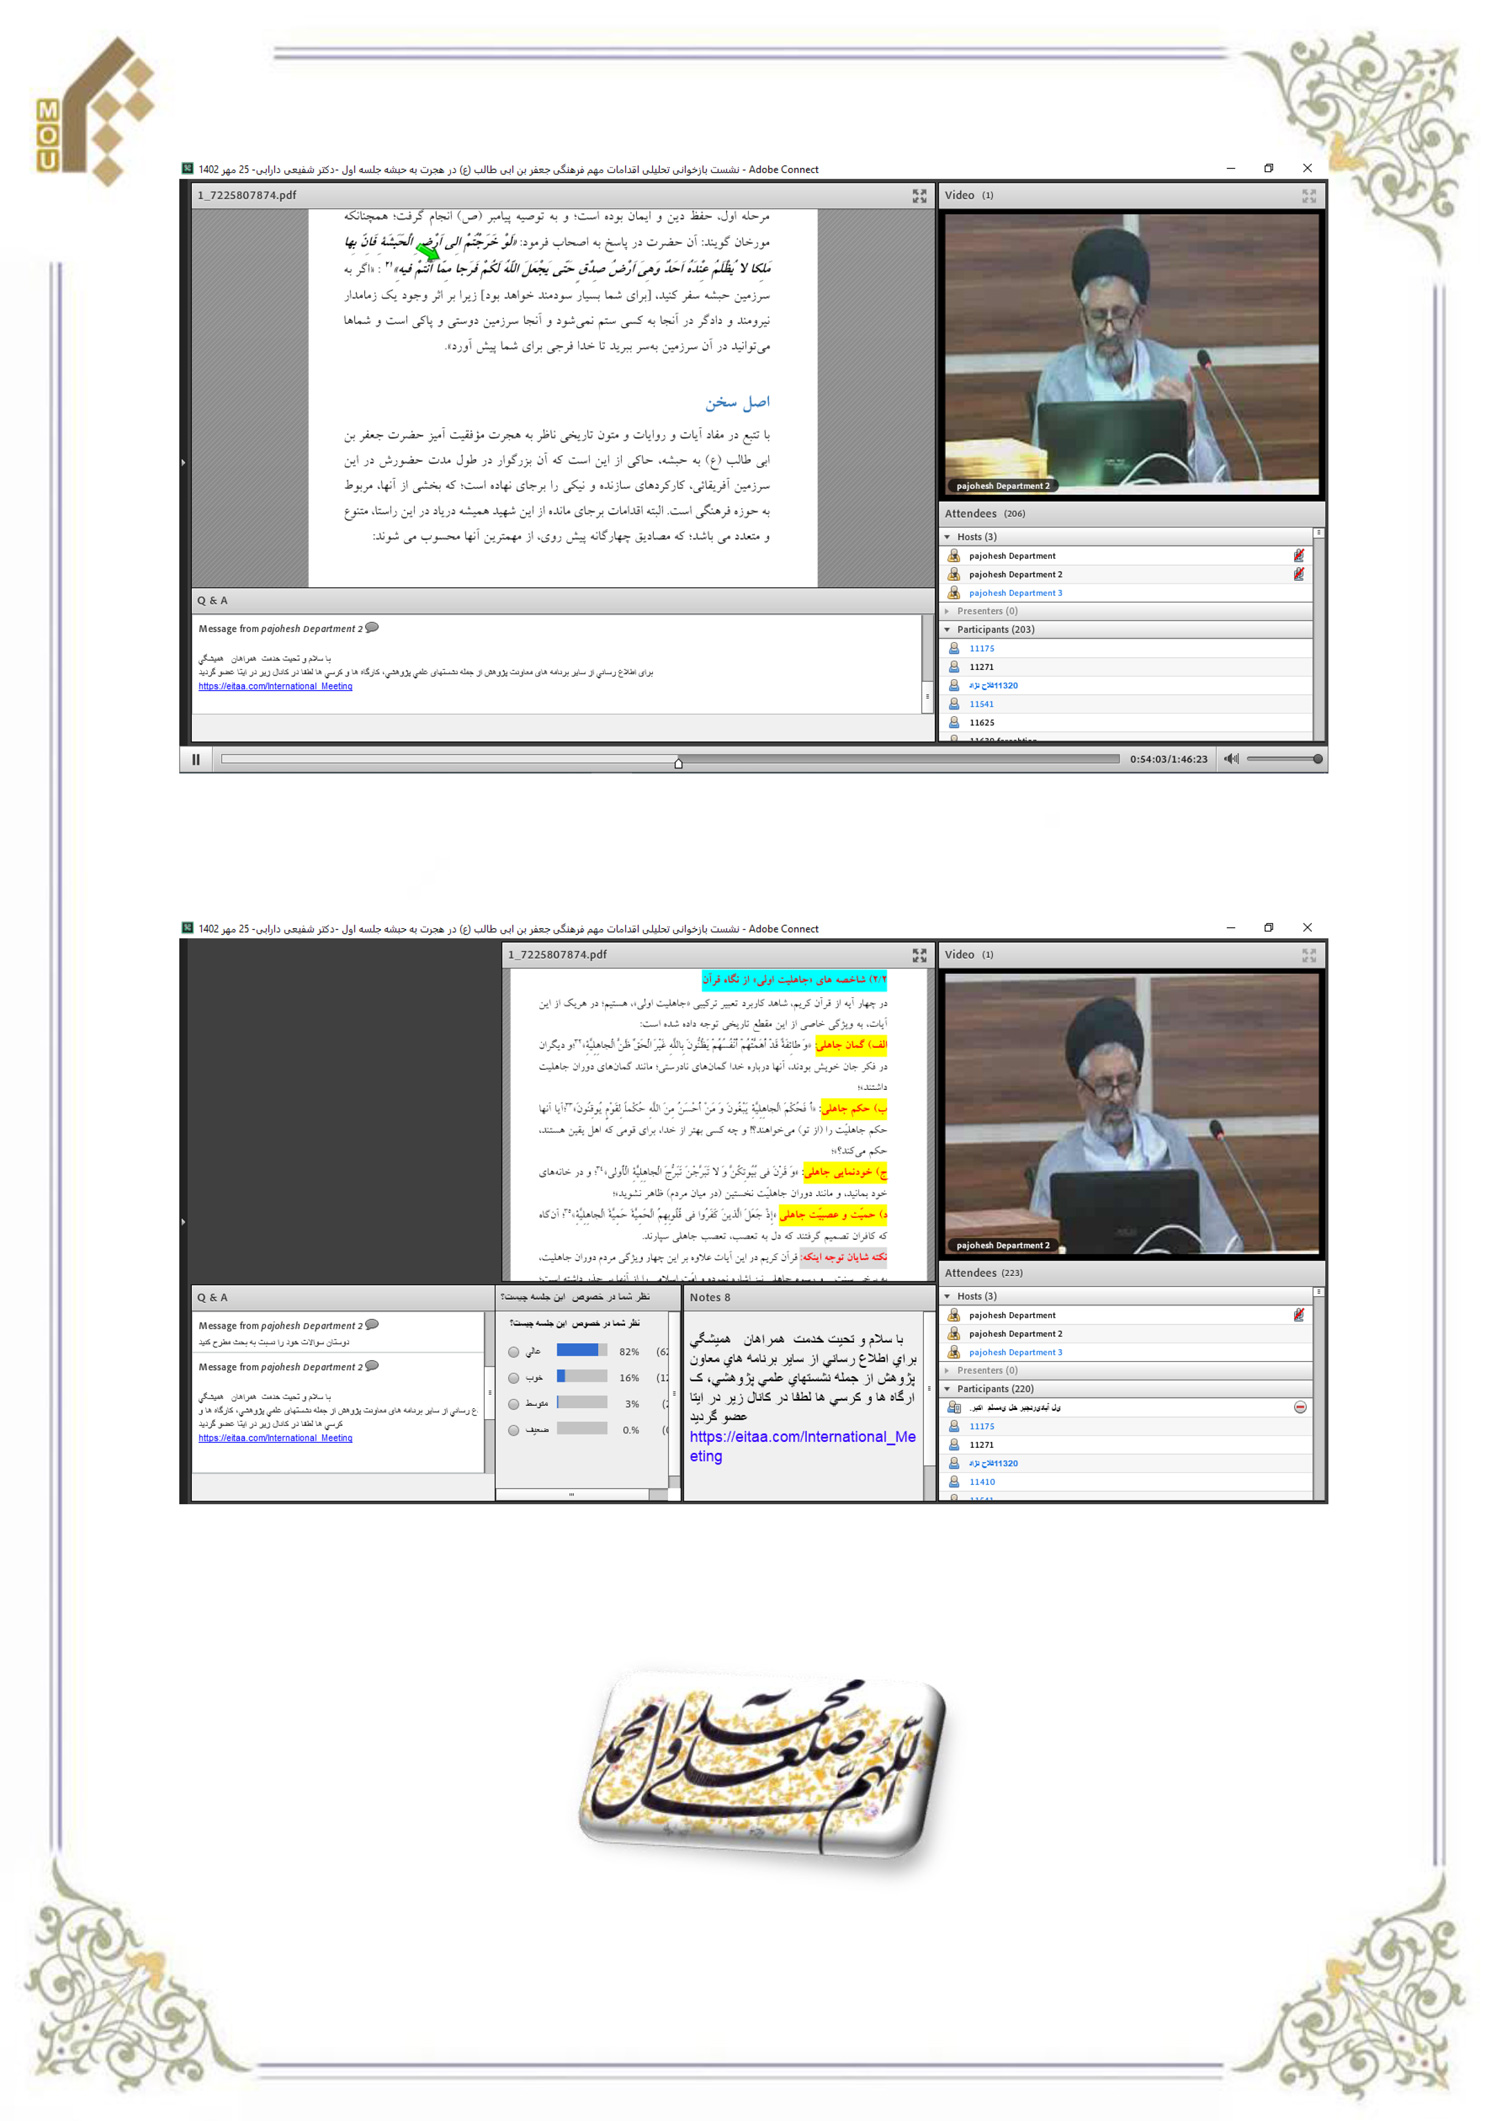Minimize the lower Adobe Connect window
The image size is (1500, 2121).
click(x=1231, y=928)
